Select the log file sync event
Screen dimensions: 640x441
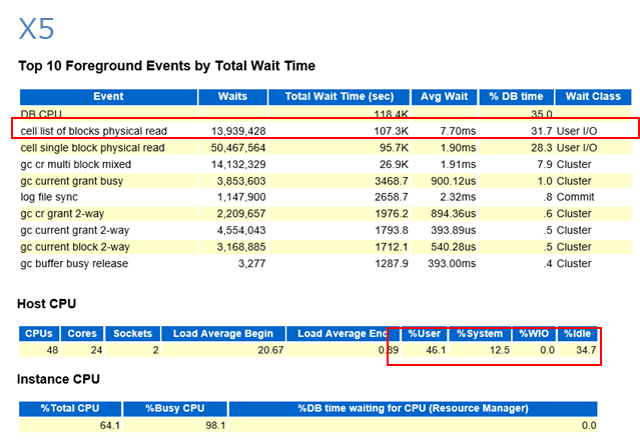[x=50, y=199]
